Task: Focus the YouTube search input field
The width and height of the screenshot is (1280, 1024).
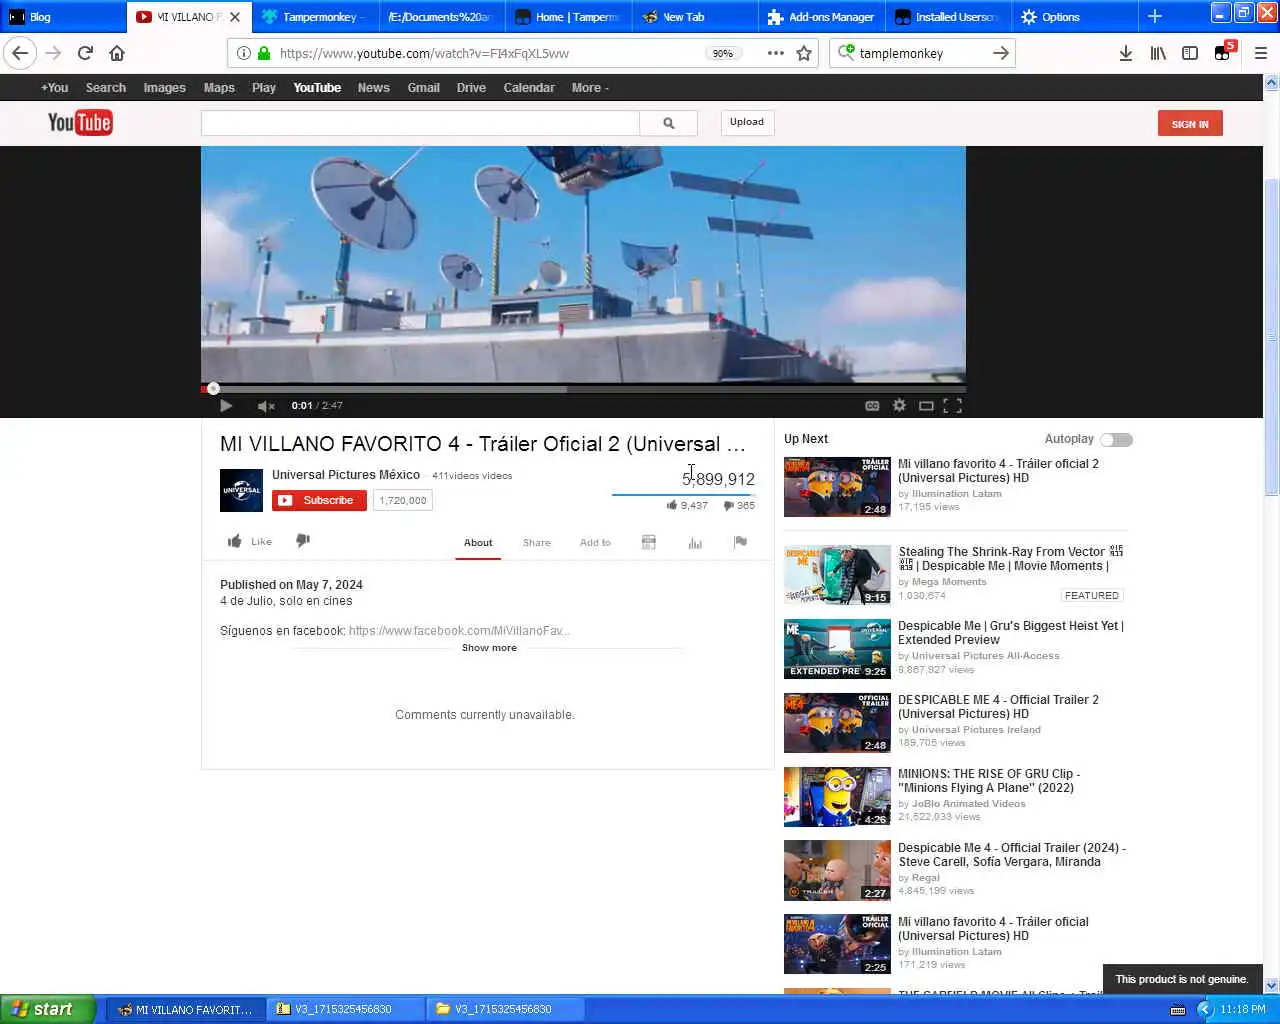Action: (420, 123)
